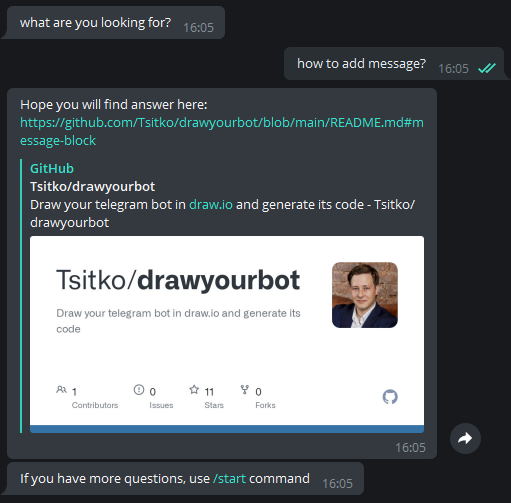Open the github.com README.md message-block link
511x503 pixels.
coord(222,132)
